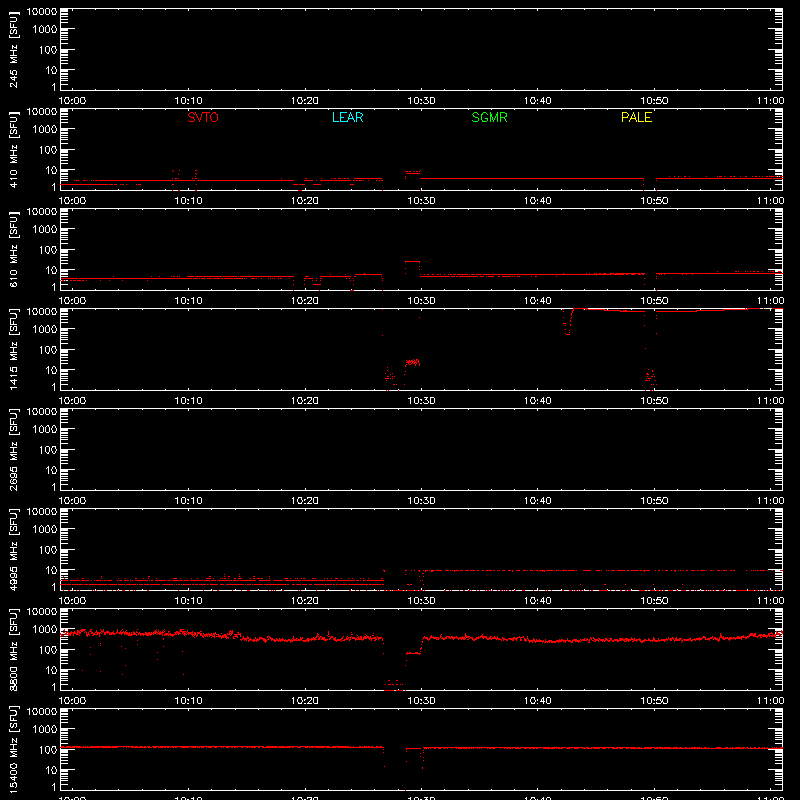Click the 1000 tick on 2695 MHz axis
This screenshot has height=800, width=800.
[x=45, y=430]
